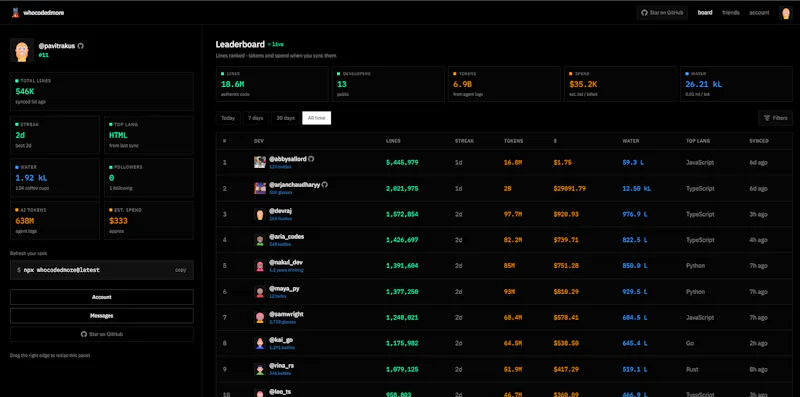Screen dimensions: 800x397
Task: Open the @rina_rs profile link
Action: click(x=281, y=366)
